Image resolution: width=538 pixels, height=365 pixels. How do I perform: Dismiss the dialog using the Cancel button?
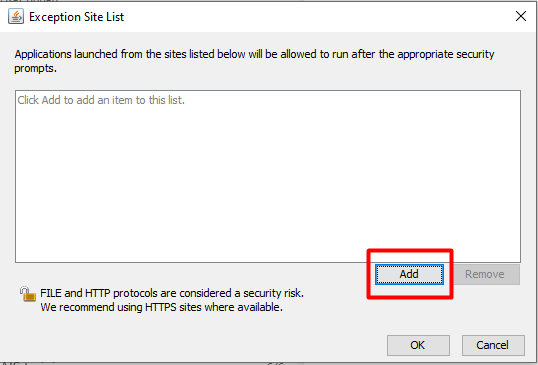[x=493, y=345]
